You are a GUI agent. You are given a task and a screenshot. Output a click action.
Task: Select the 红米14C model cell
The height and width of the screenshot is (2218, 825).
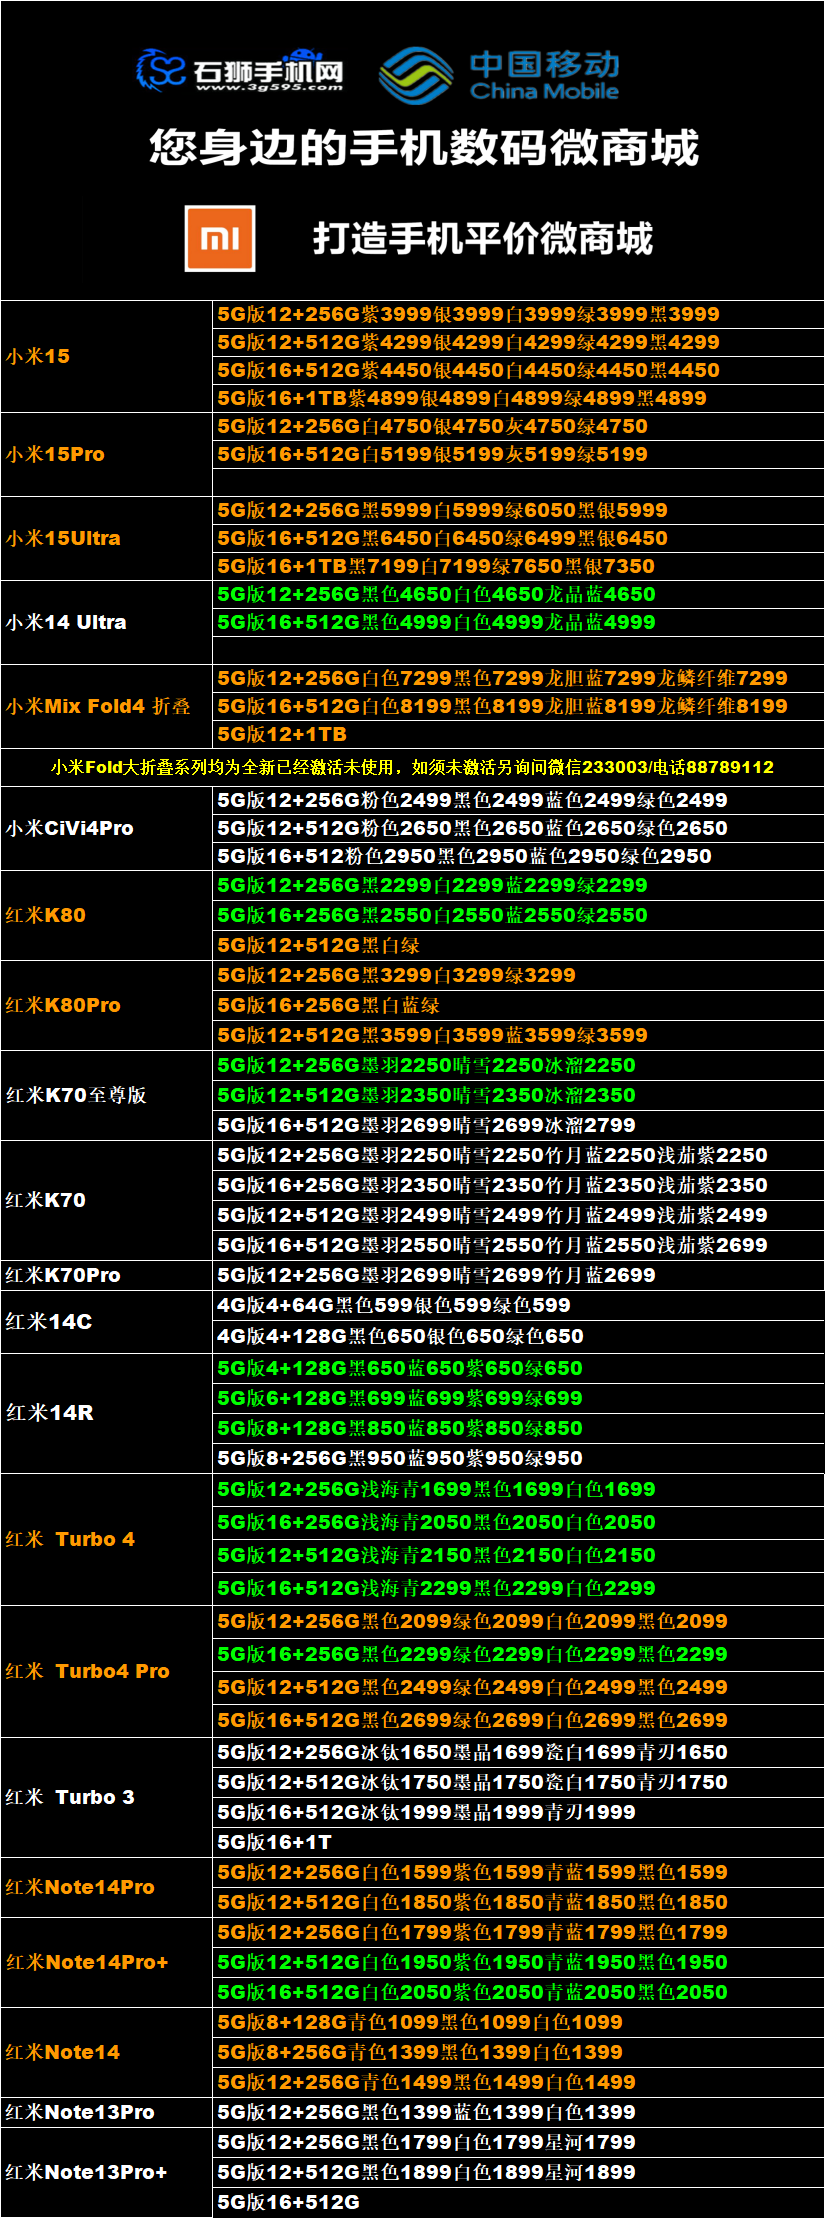click(x=106, y=1321)
